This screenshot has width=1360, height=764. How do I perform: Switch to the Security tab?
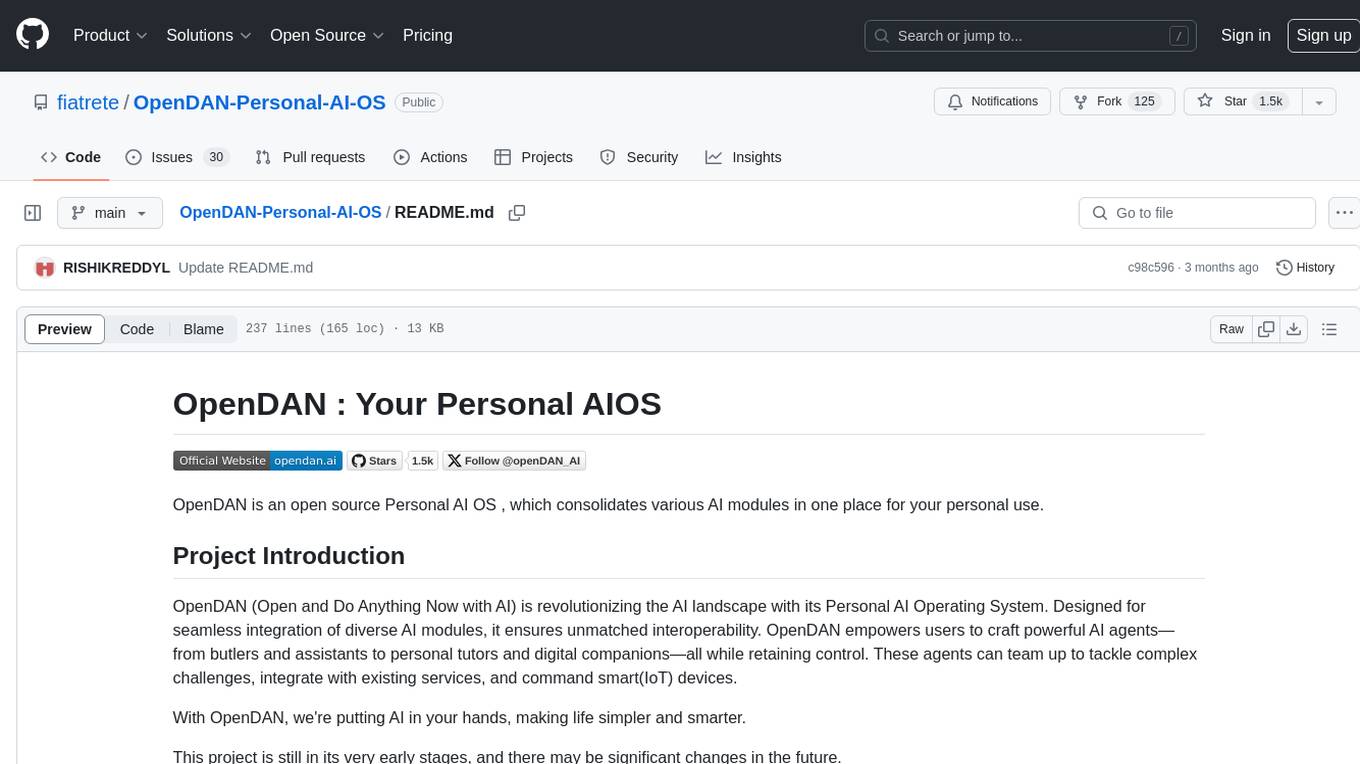coord(639,157)
